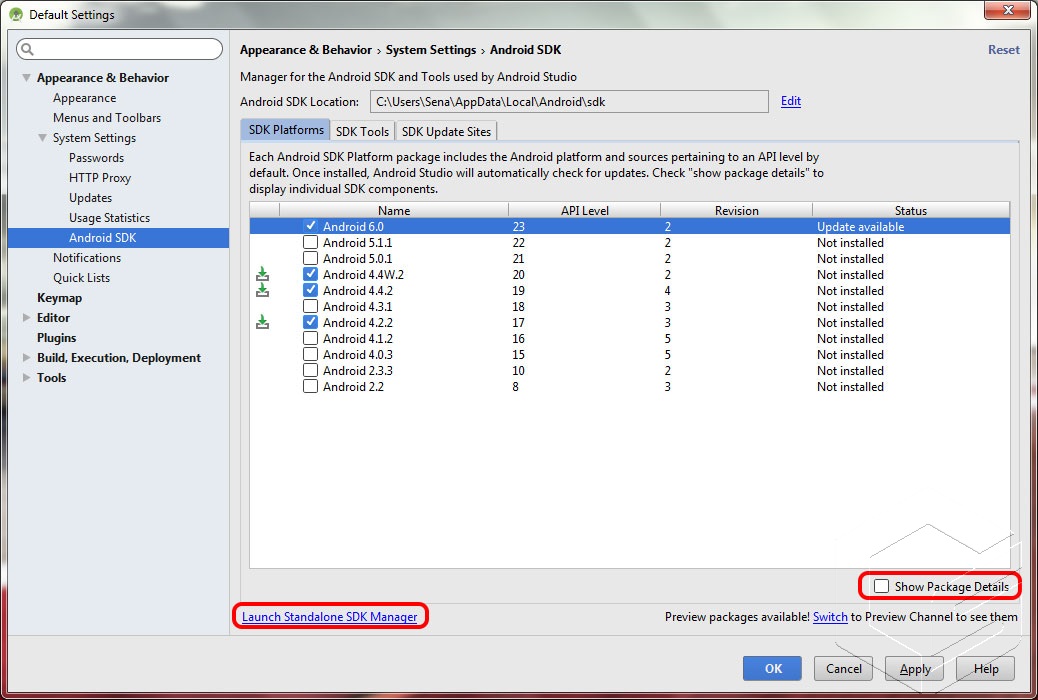1038x700 pixels.
Task: Select Notifications in the settings tree
Action: (87, 258)
